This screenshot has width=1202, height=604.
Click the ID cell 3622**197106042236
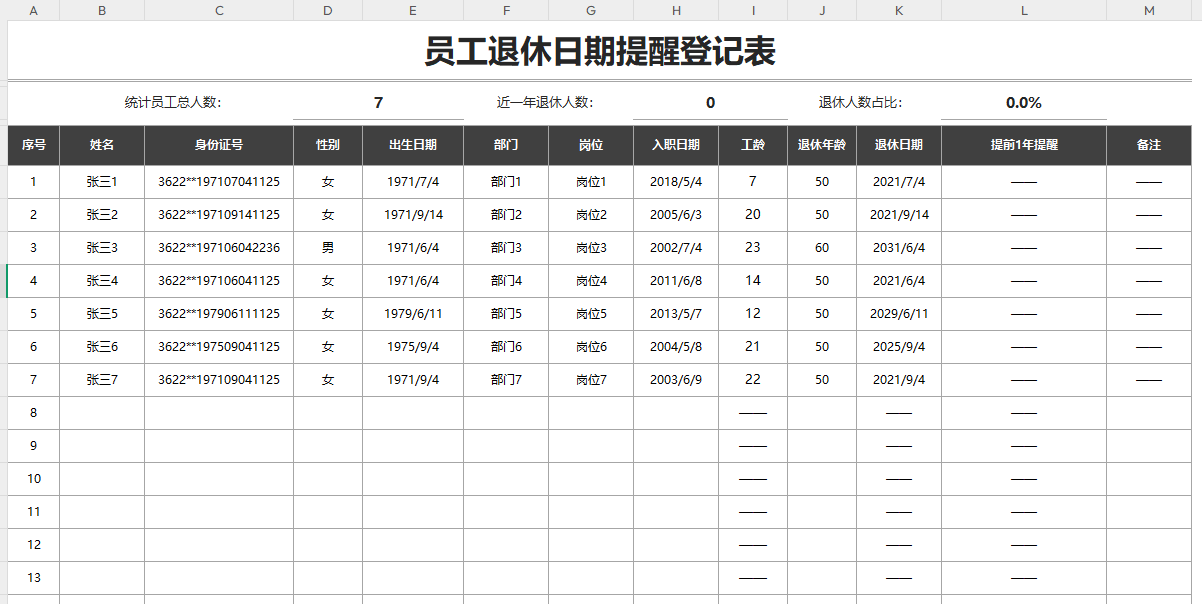coord(218,247)
